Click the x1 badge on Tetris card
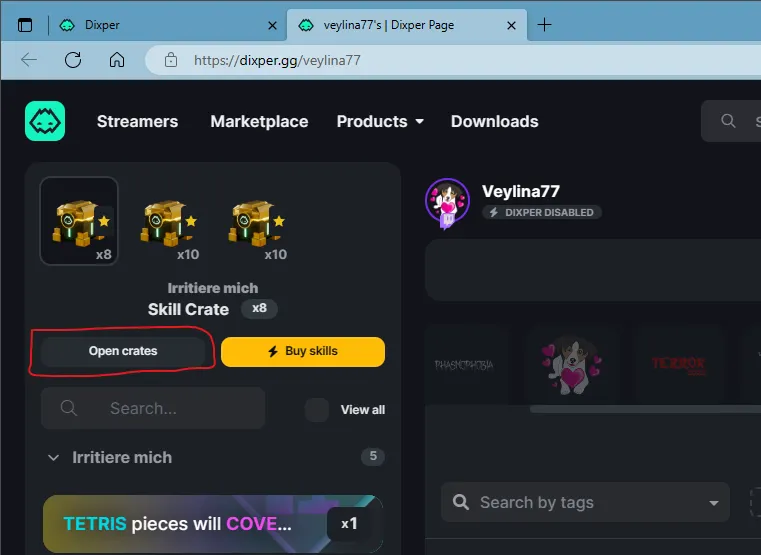This screenshot has height=555, width=761. (349, 523)
